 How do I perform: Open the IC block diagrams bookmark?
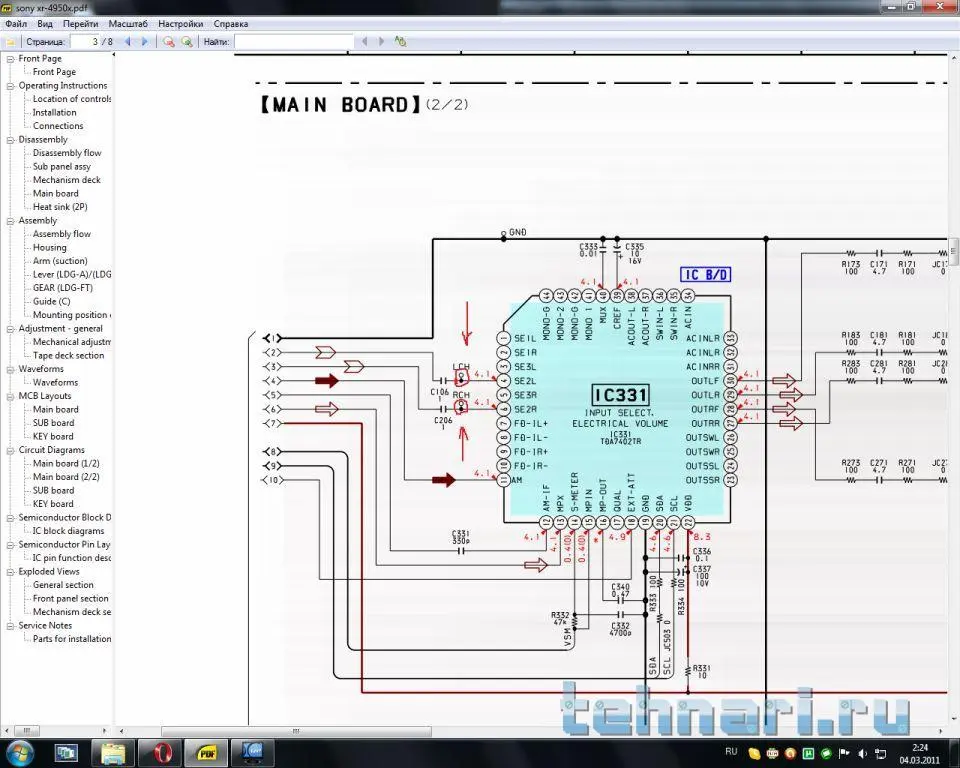68,531
